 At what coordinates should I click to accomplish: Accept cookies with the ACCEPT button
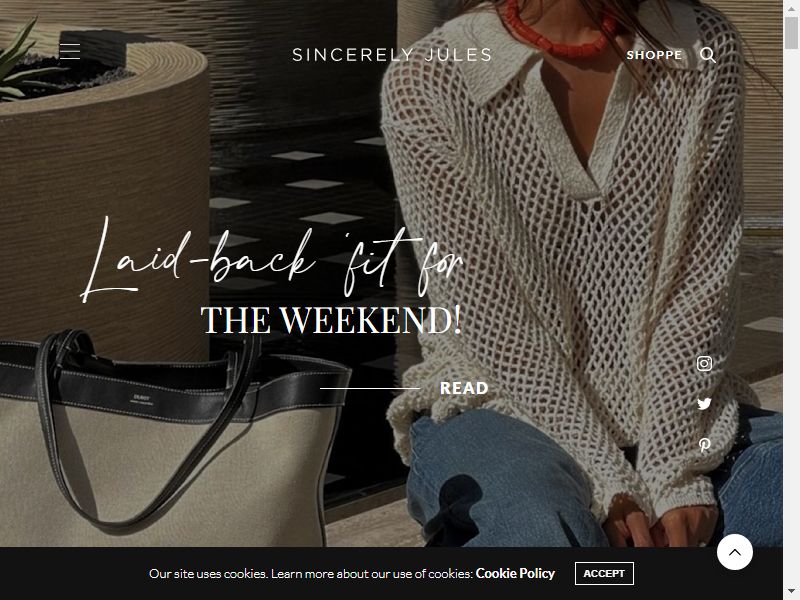coord(604,573)
